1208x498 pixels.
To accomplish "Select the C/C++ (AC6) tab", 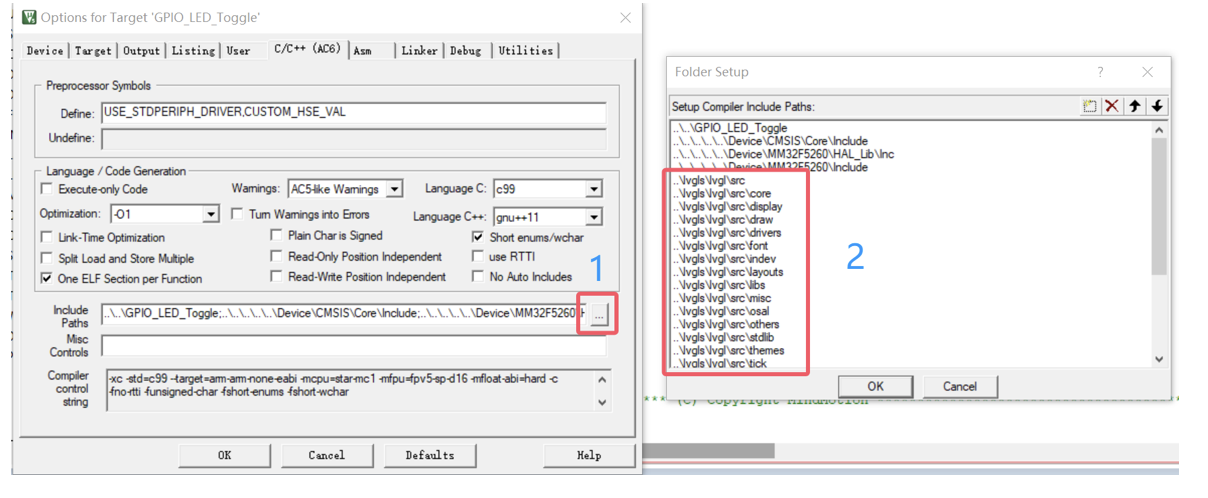I will coord(307,48).
